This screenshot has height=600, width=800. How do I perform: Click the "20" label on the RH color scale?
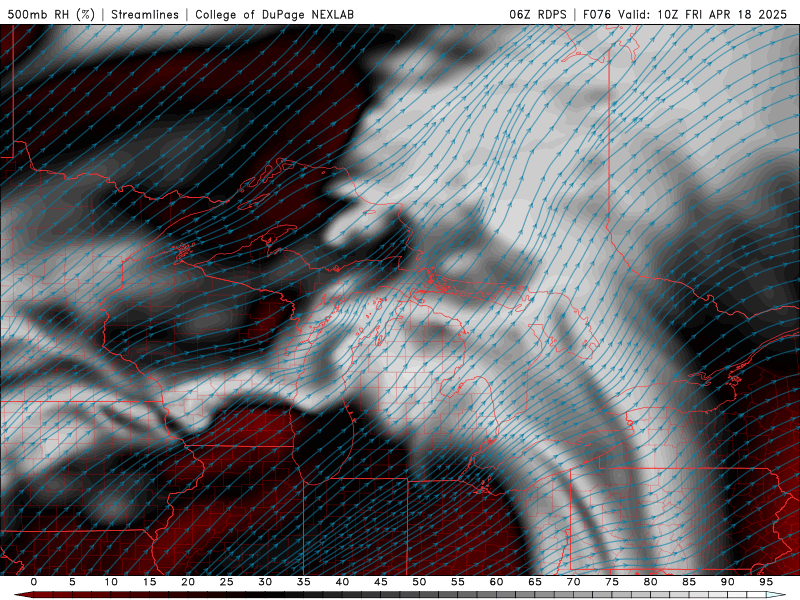[188, 582]
